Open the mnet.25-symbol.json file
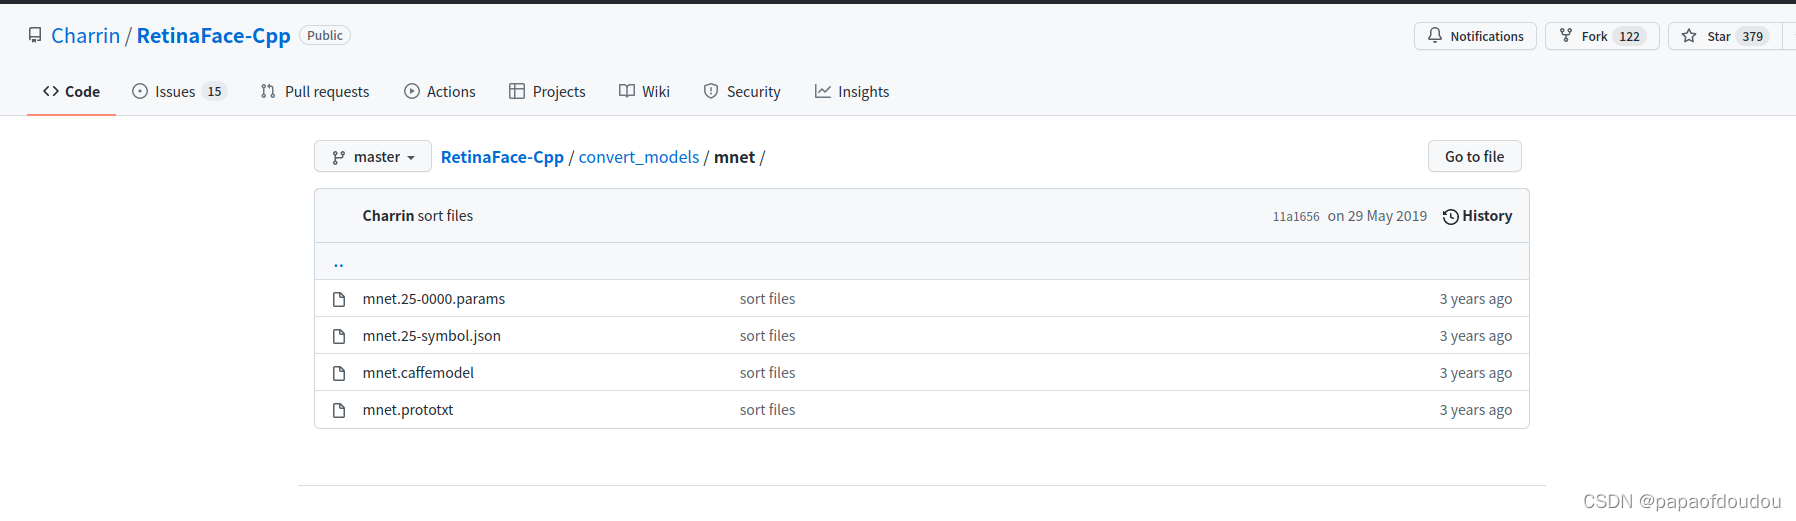The height and width of the screenshot is (521, 1796). [x=432, y=336]
